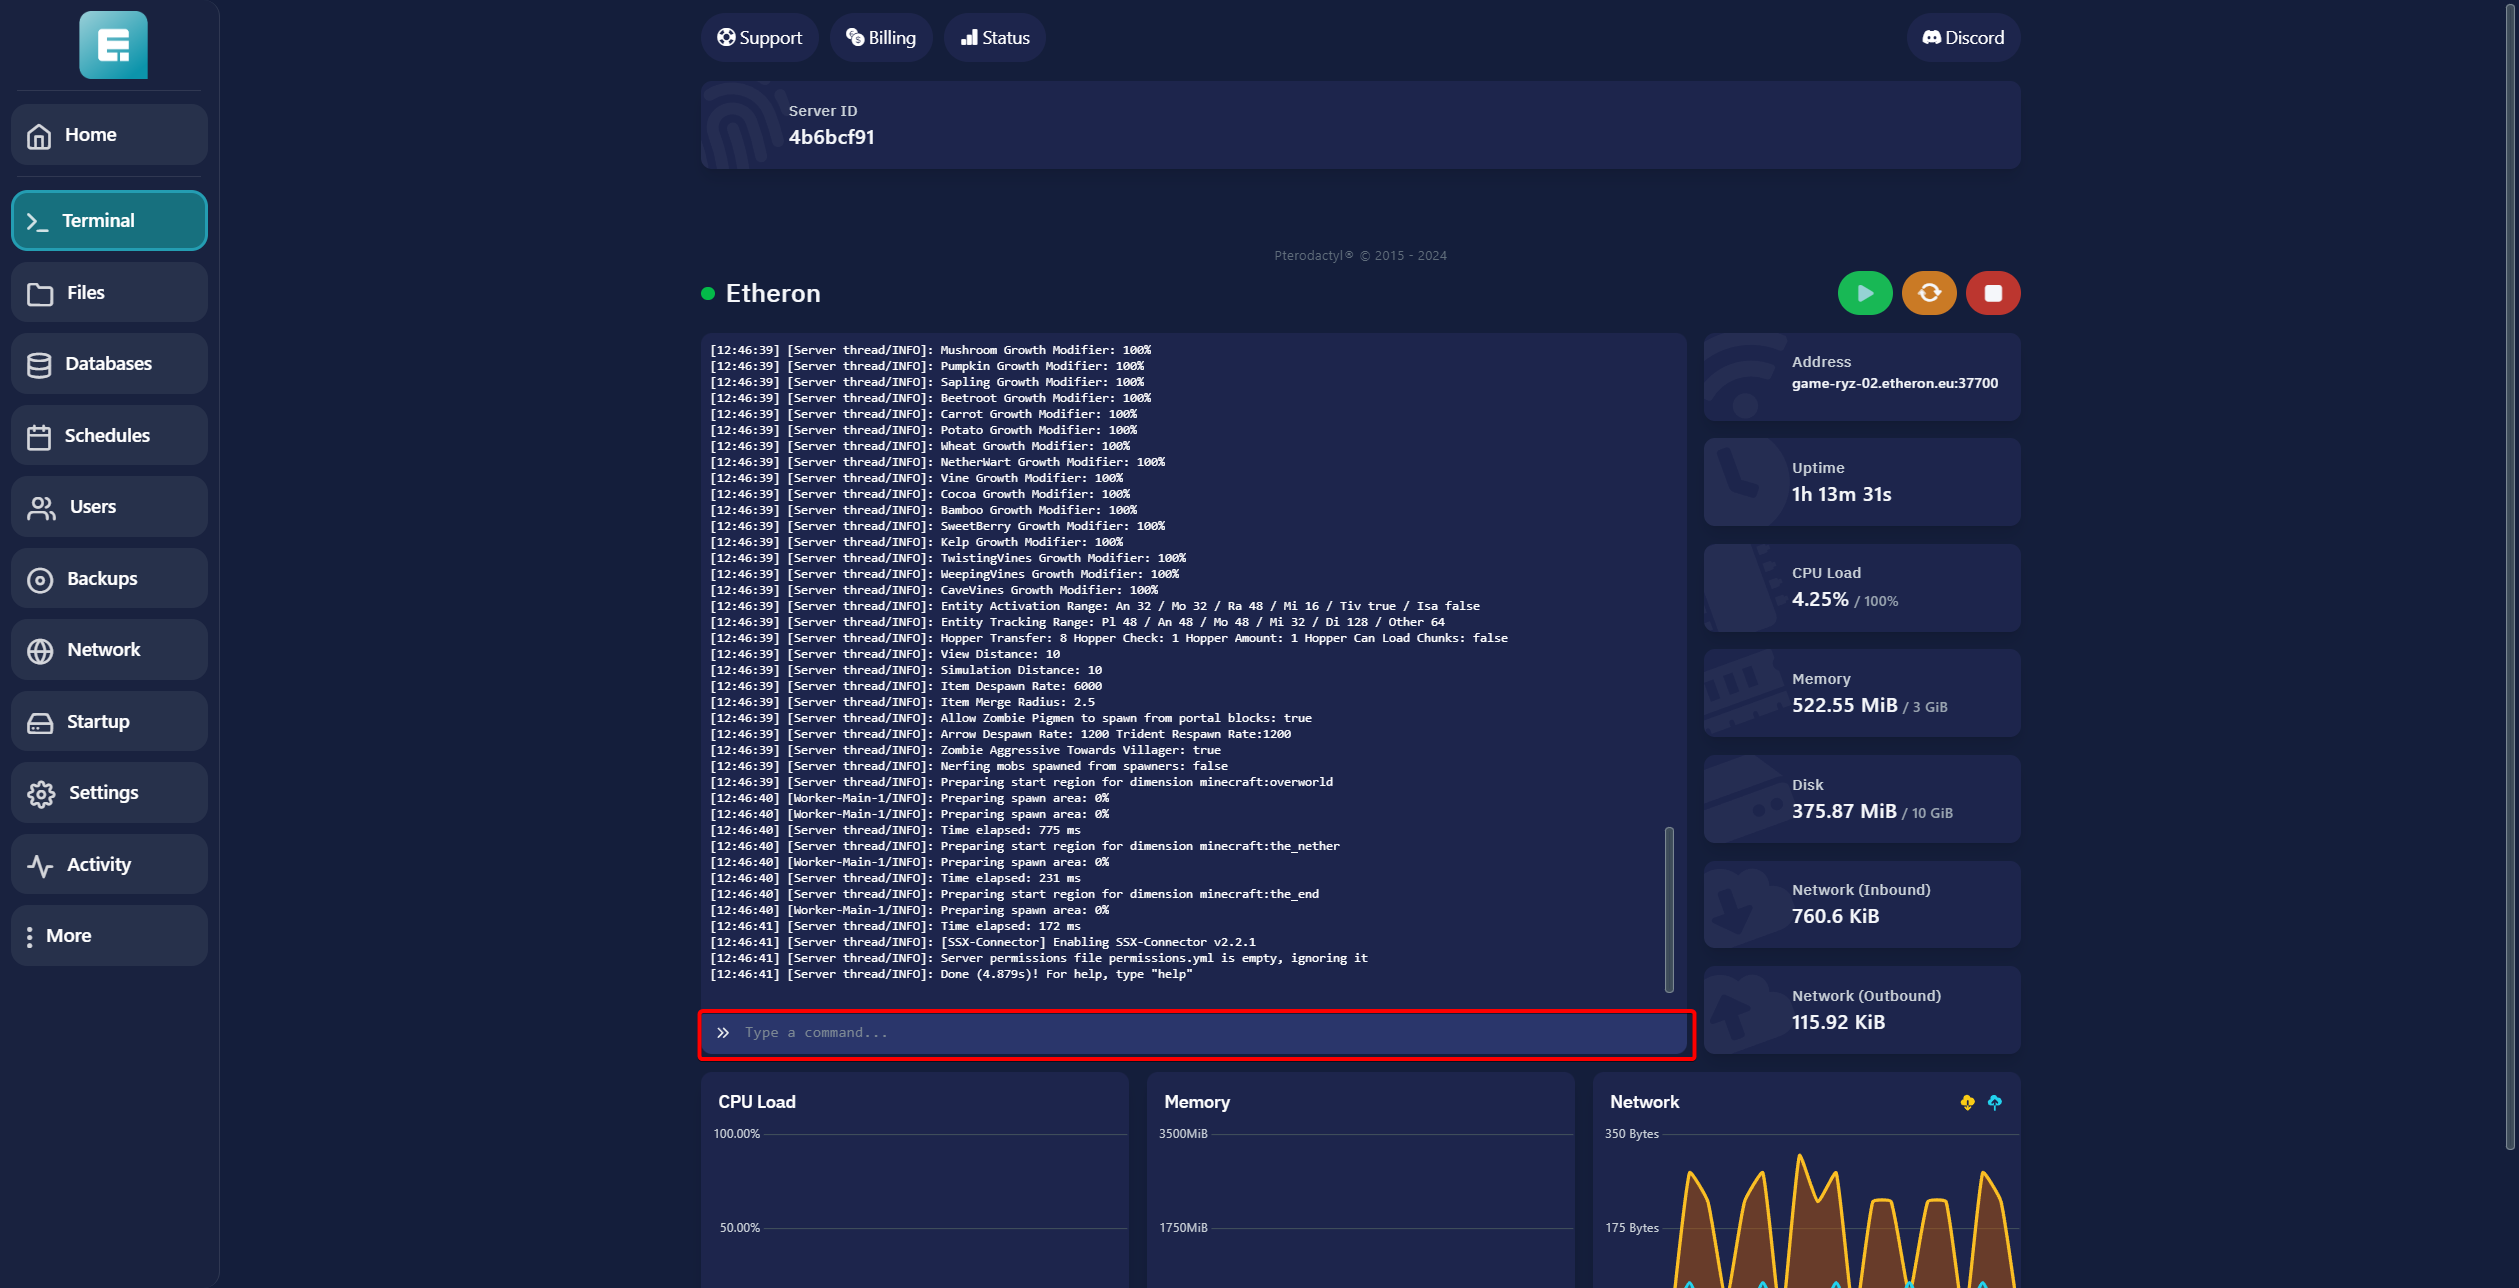Click the orange restart server button
The height and width of the screenshot is (1288, 2519).
pyautogui.click(x=1928, y=293)
